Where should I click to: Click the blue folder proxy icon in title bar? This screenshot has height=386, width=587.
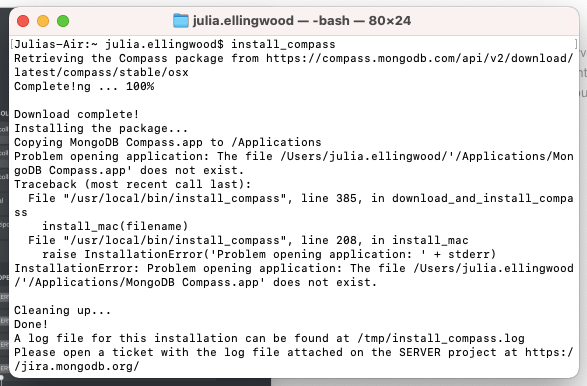pos(181,21)
